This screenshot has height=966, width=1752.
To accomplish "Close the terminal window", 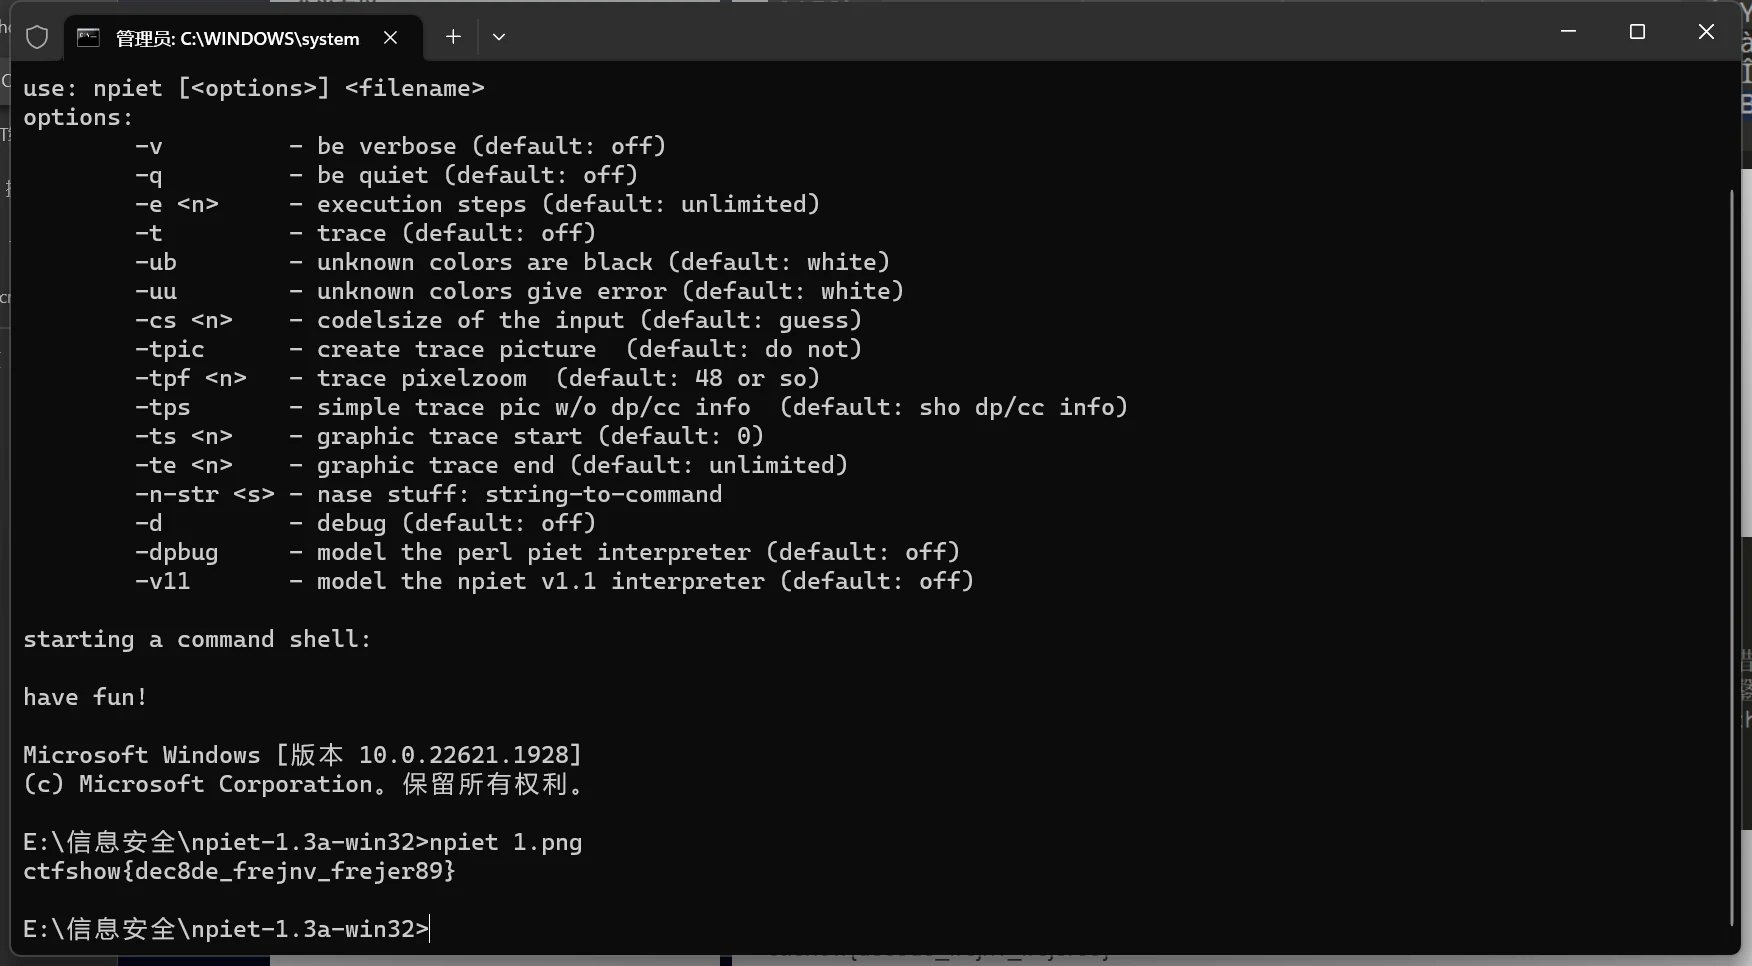I will pyautogui.click(x=1706, y=32).
